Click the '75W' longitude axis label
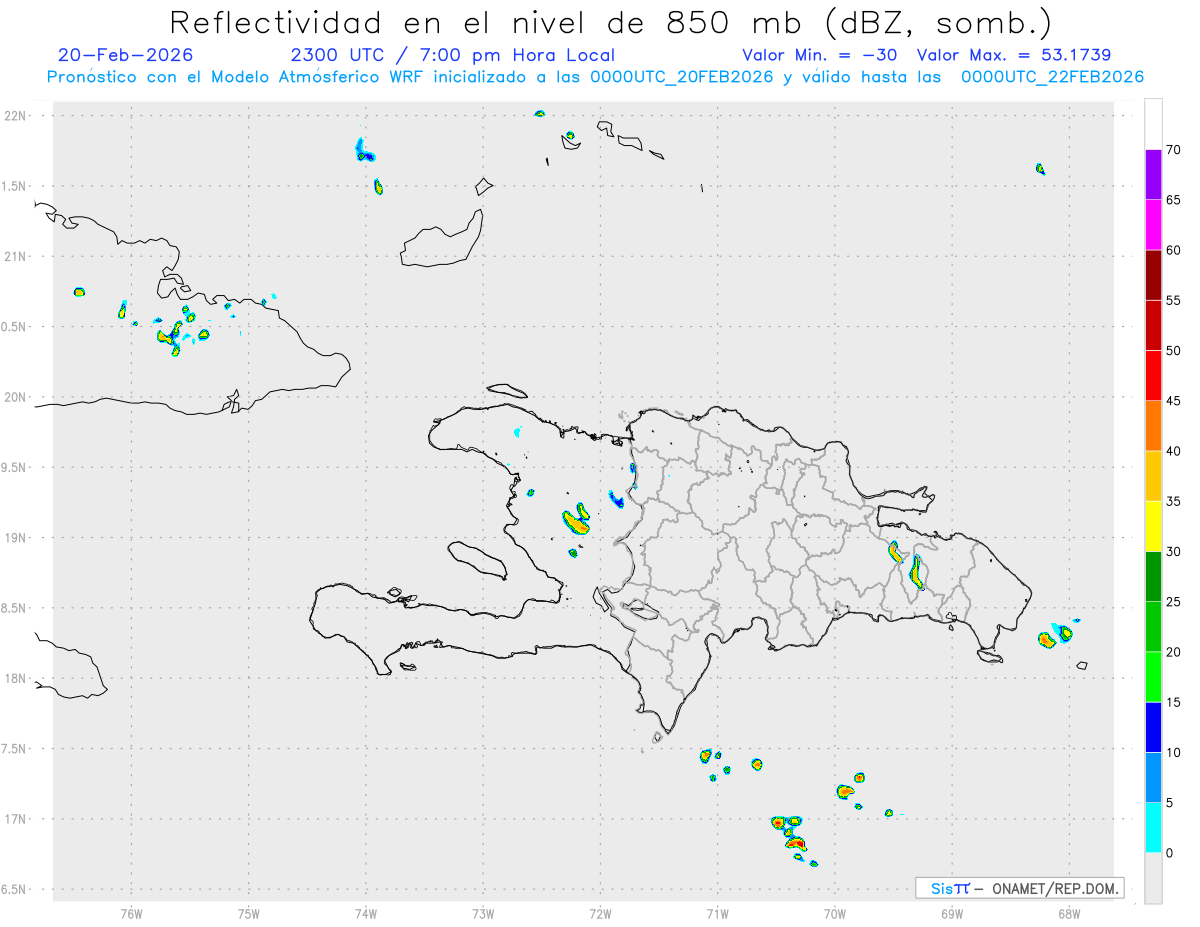The width and height of the screenshot is (1200, 927). click(x=249, y=912)
